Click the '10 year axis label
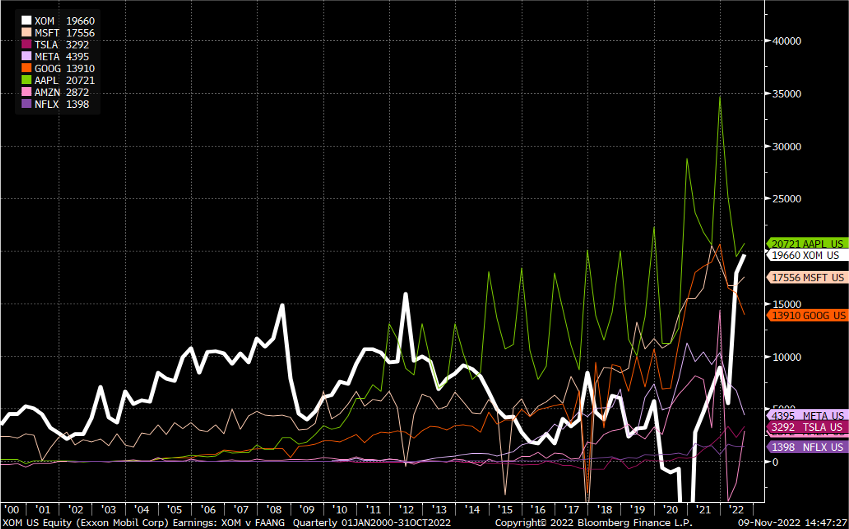The height and width of the screenshot is (529, 849). pyautogui.click(x=341, y=510)
